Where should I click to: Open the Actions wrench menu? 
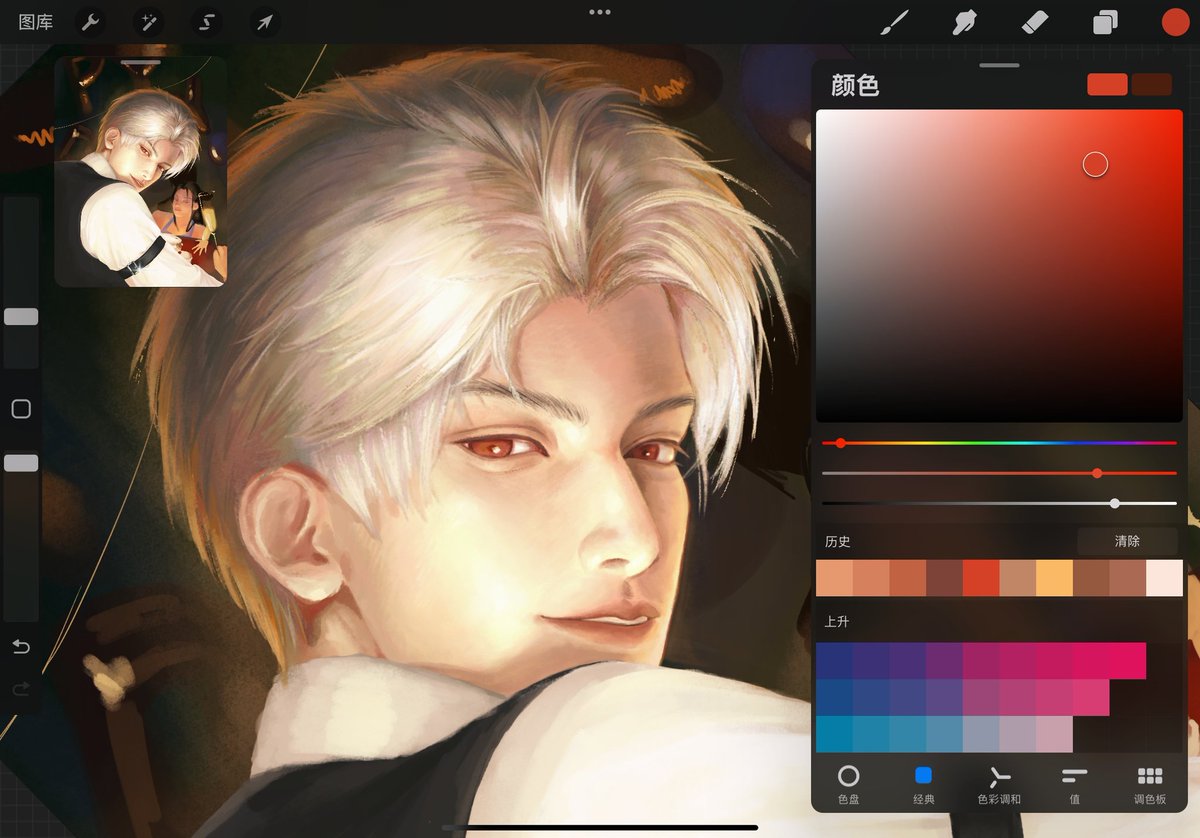pyautogui.click(x=89, y=21)
